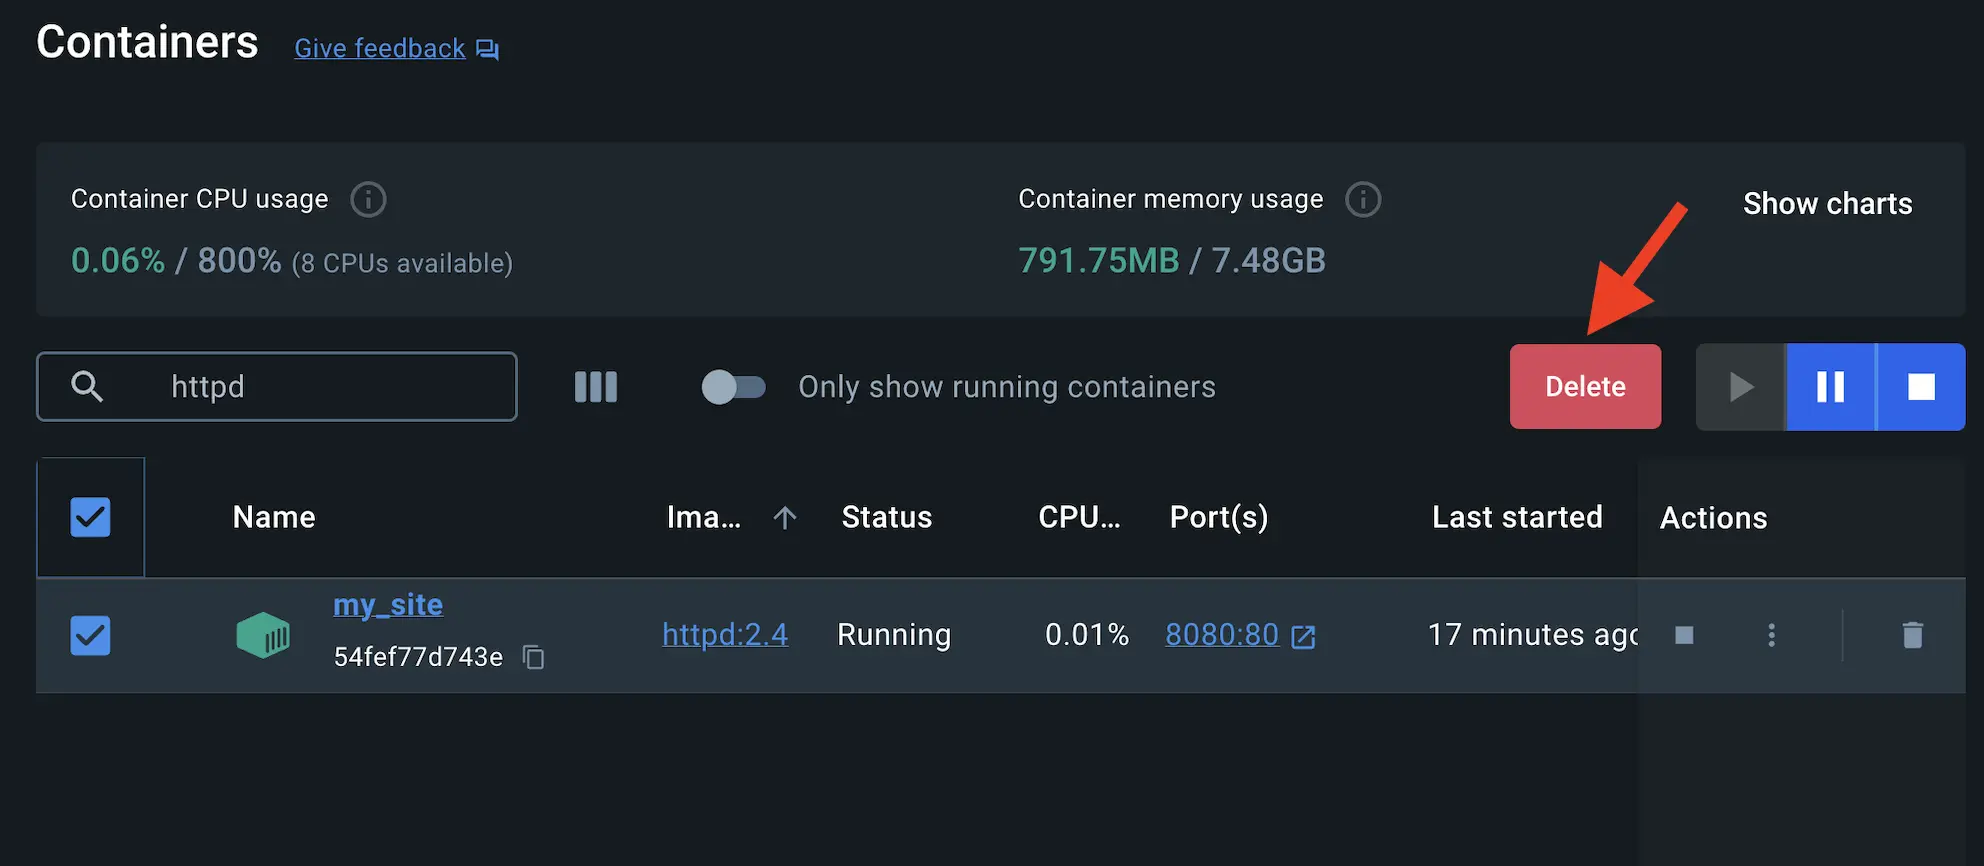Open port 8080 in browser via external link icon

(1303, 636)
